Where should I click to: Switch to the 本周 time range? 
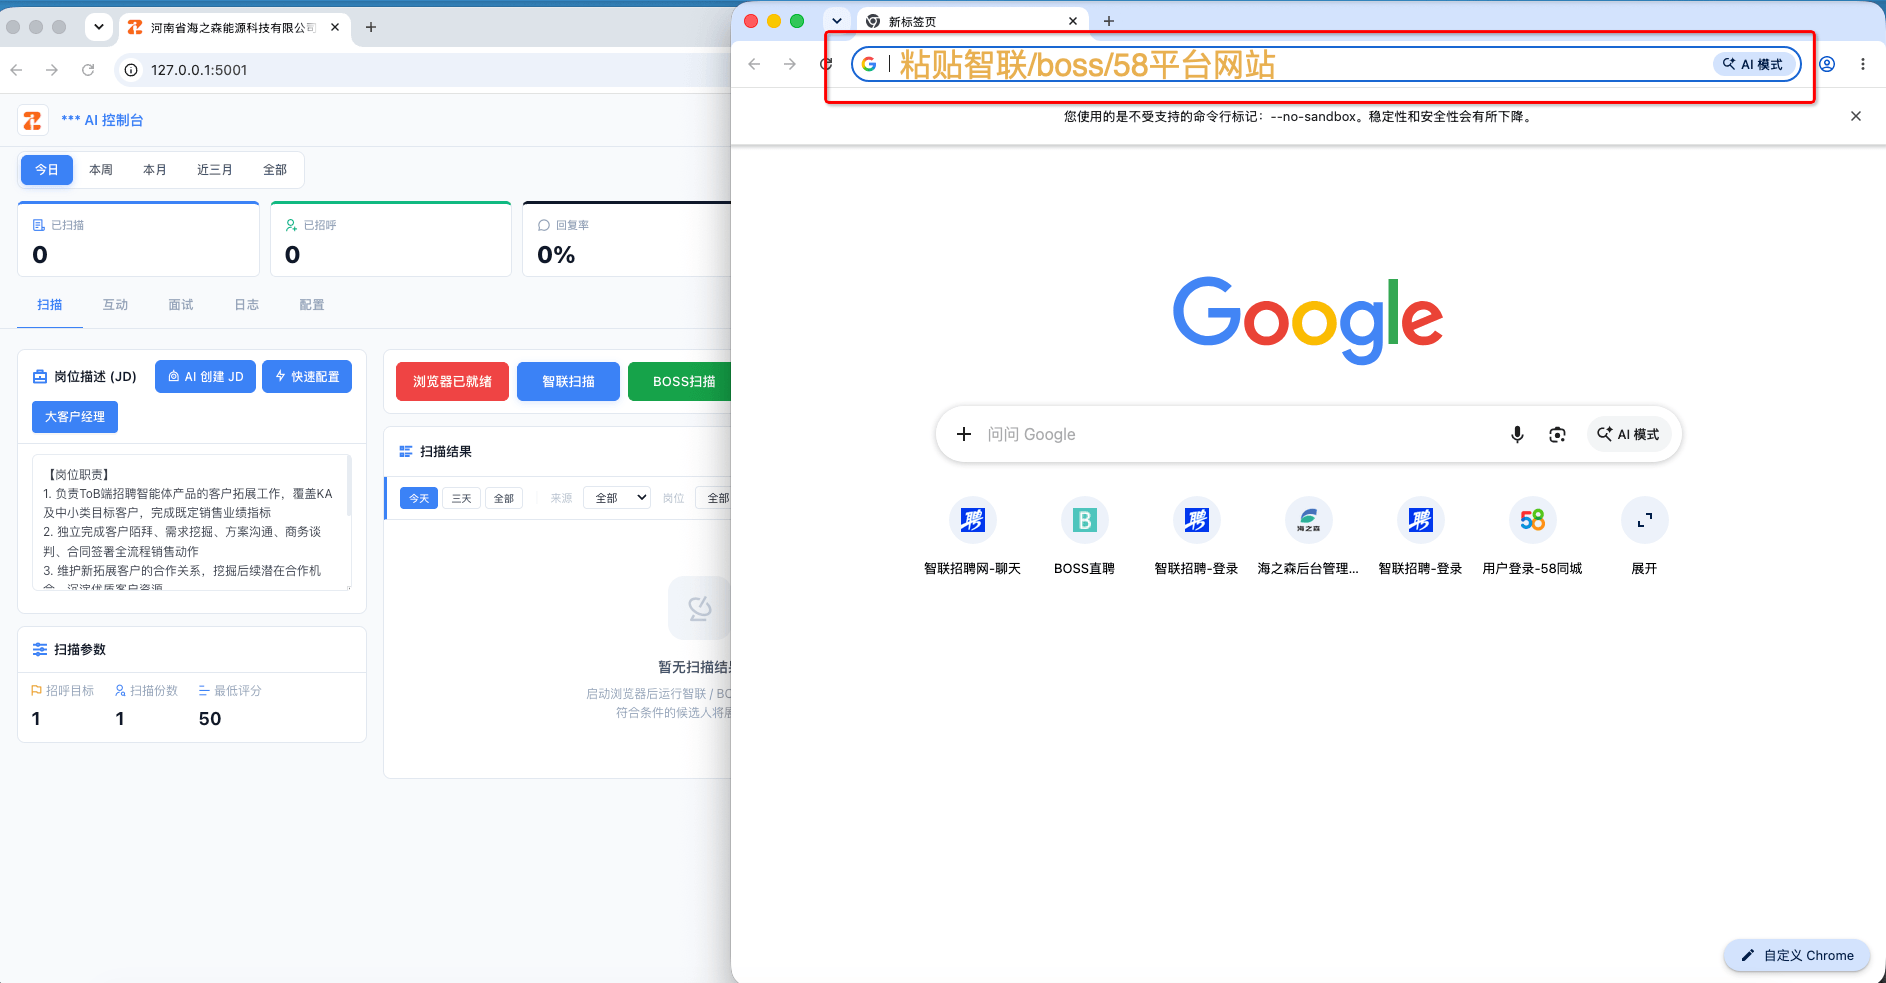point(101,170)
